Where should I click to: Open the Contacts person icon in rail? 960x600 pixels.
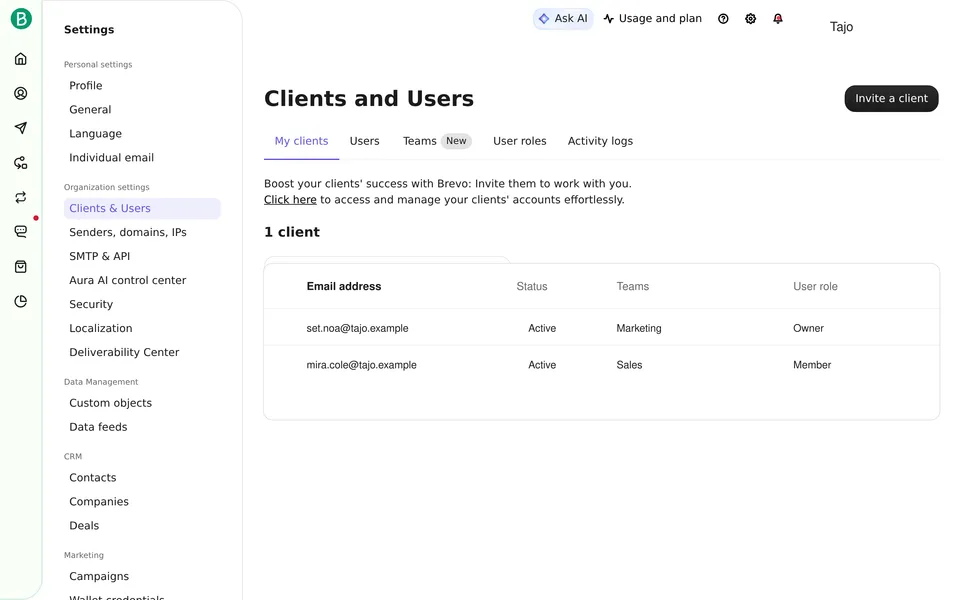(21, 93)
